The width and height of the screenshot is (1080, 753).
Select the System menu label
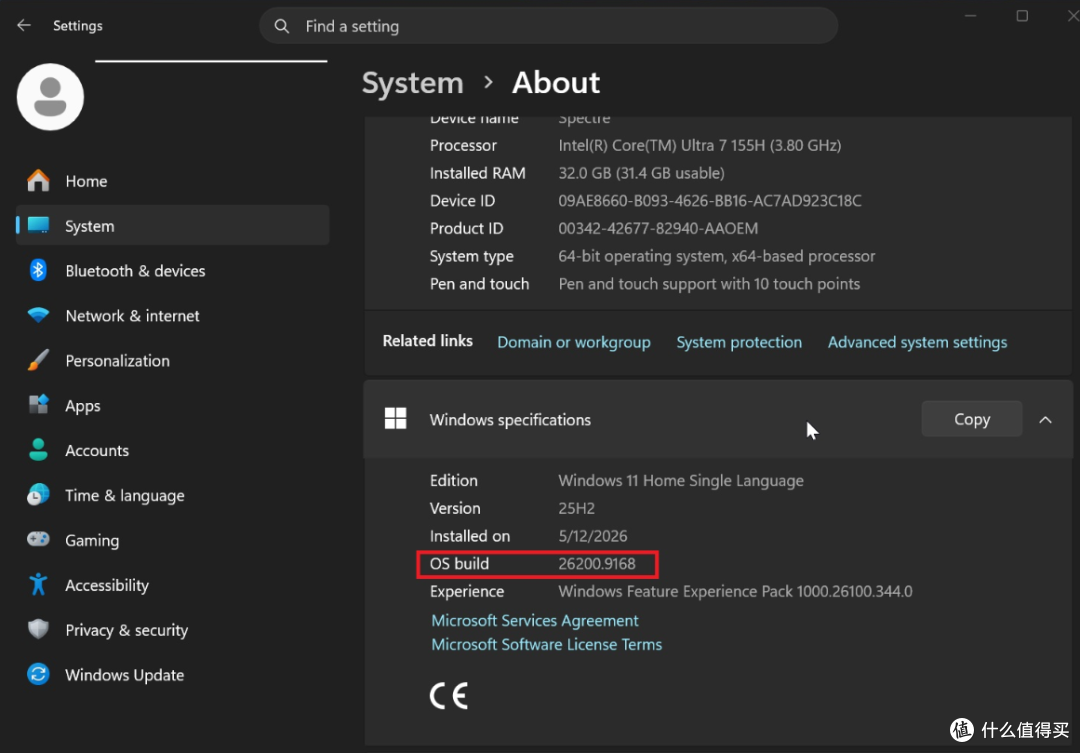(x=90, y=226)
